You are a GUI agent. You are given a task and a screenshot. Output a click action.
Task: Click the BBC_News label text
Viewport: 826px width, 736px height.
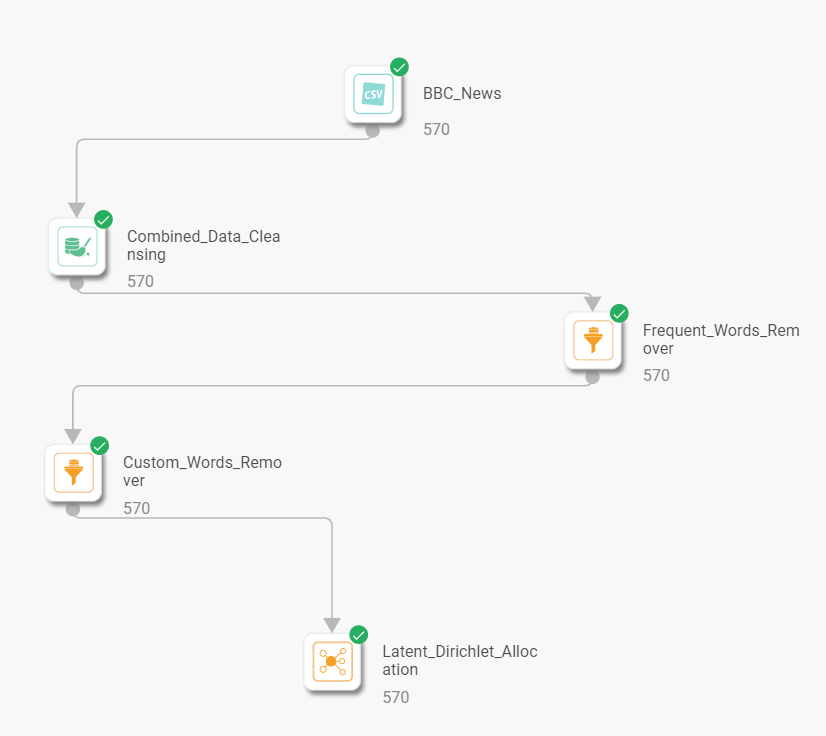point(462,94)
